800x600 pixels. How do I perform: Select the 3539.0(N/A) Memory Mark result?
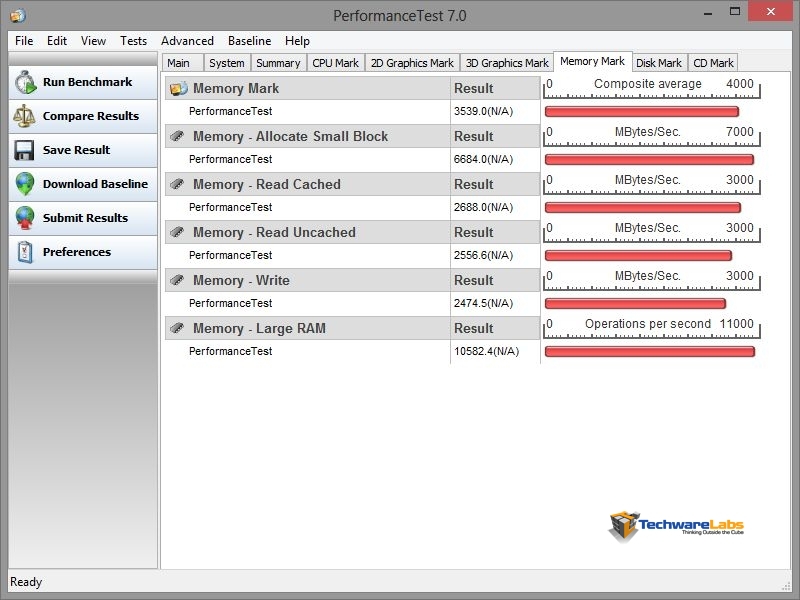point(484,111)
